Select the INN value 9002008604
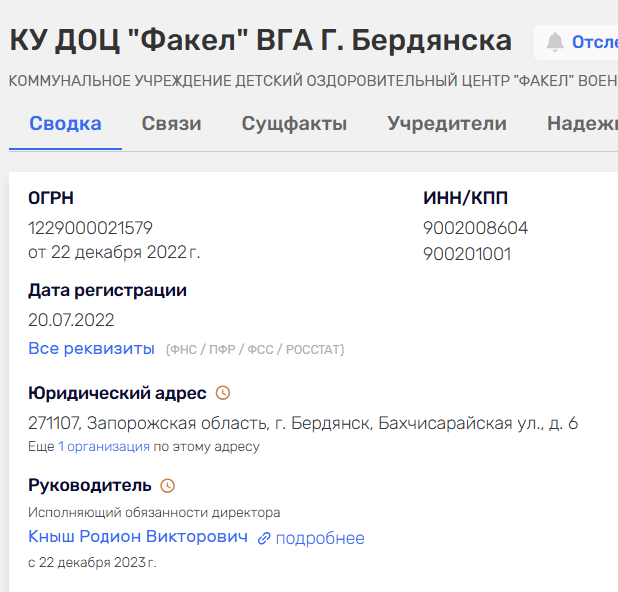The width and height of the screenshot is (618, 592). coord(475,228)
